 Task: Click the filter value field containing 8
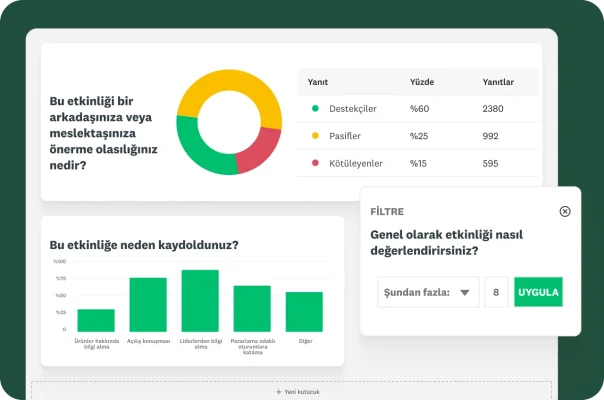tap(496, 292)
